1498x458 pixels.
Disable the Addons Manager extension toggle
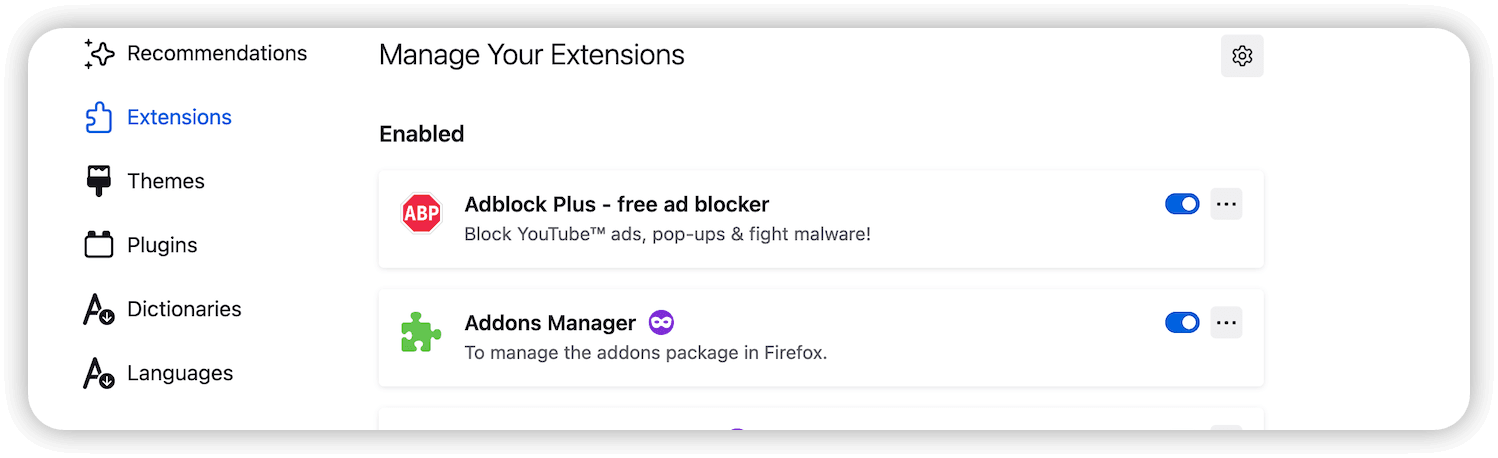(1182, 322)
